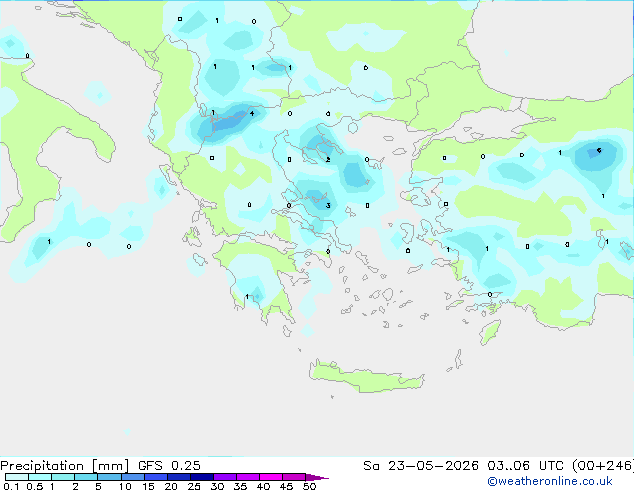Click the '(00+246)' forecast offset text
Viewport: 634px width, 490px height.
[x=602, y=466]
